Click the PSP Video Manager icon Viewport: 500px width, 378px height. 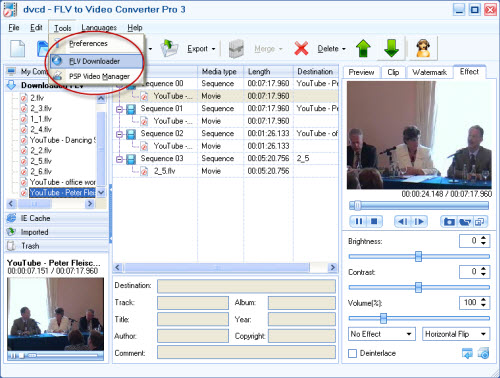tap(57, 76)
